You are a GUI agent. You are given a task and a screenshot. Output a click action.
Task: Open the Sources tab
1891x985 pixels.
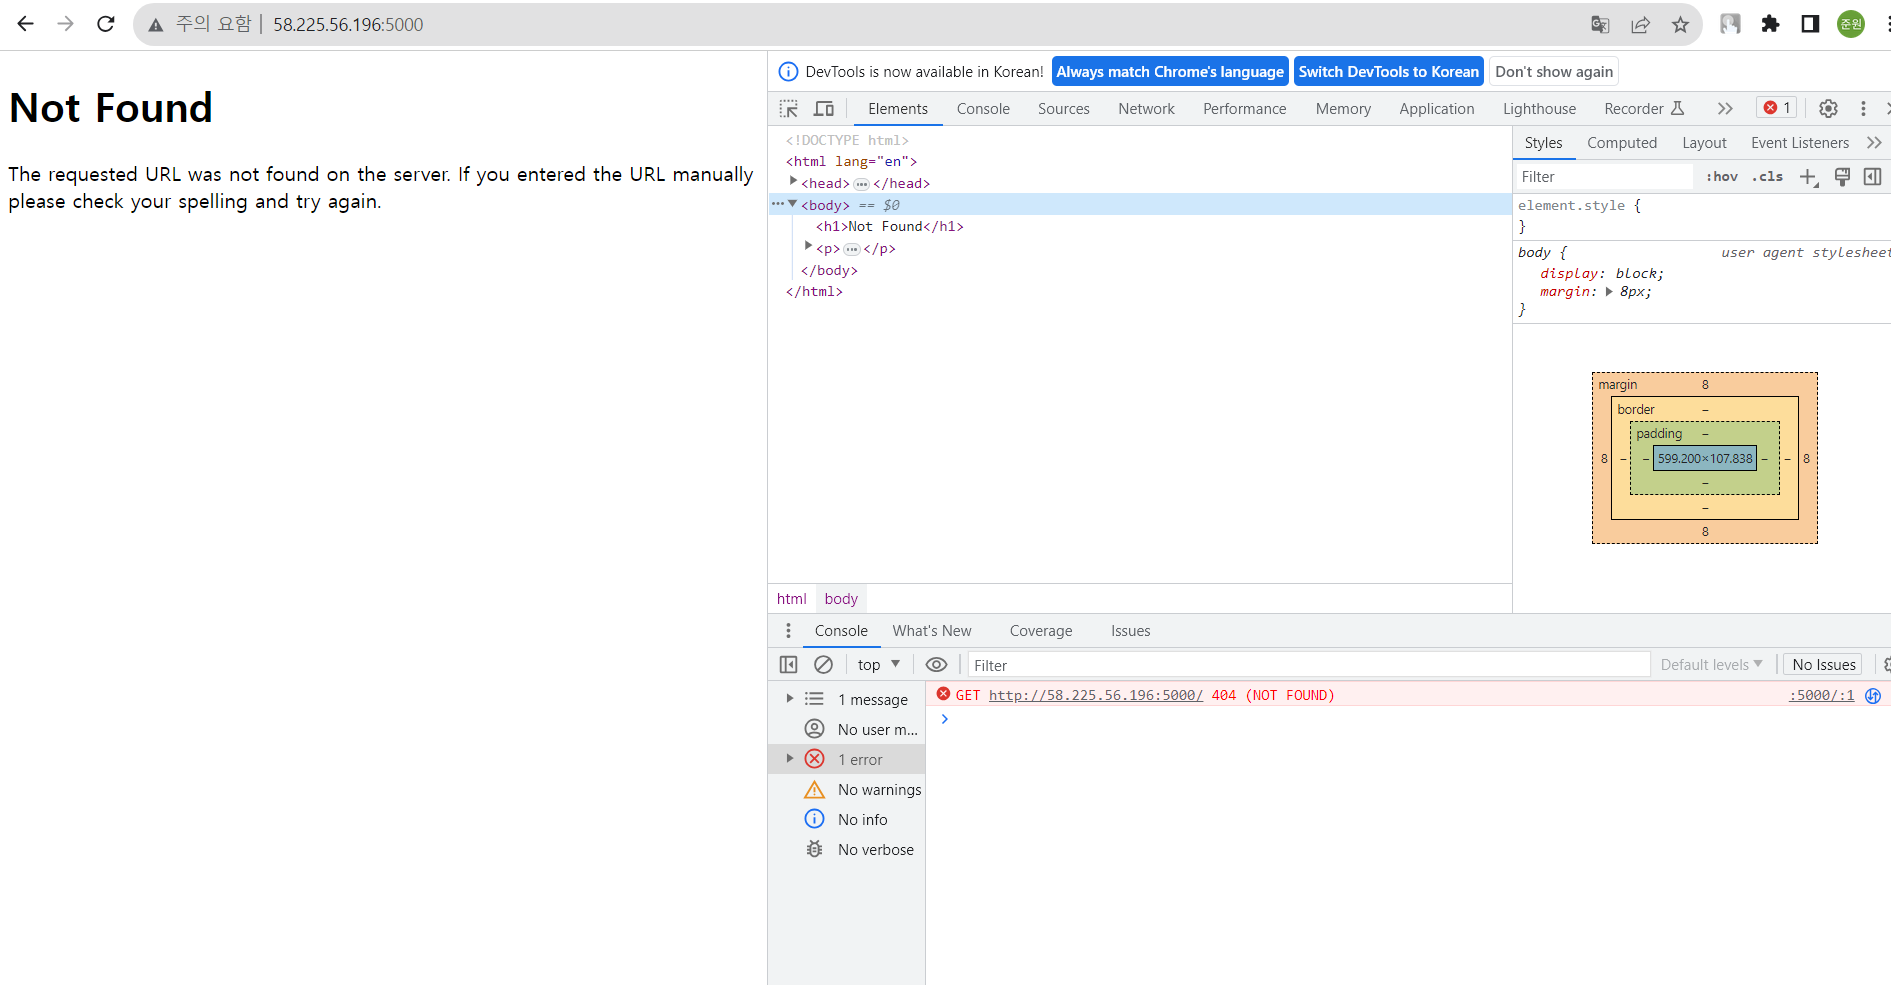[x=1063, y=109]
